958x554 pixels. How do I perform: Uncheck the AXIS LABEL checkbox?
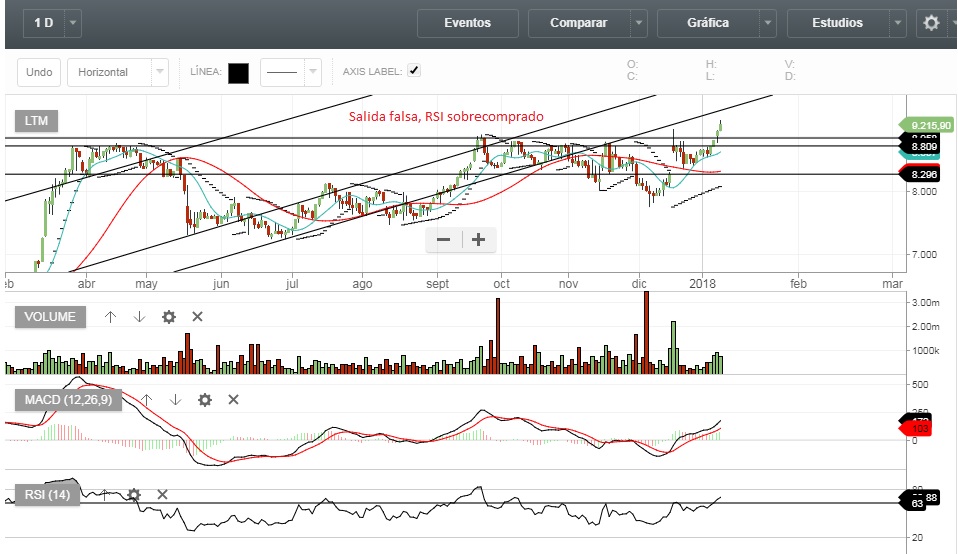tap(414, 71)
